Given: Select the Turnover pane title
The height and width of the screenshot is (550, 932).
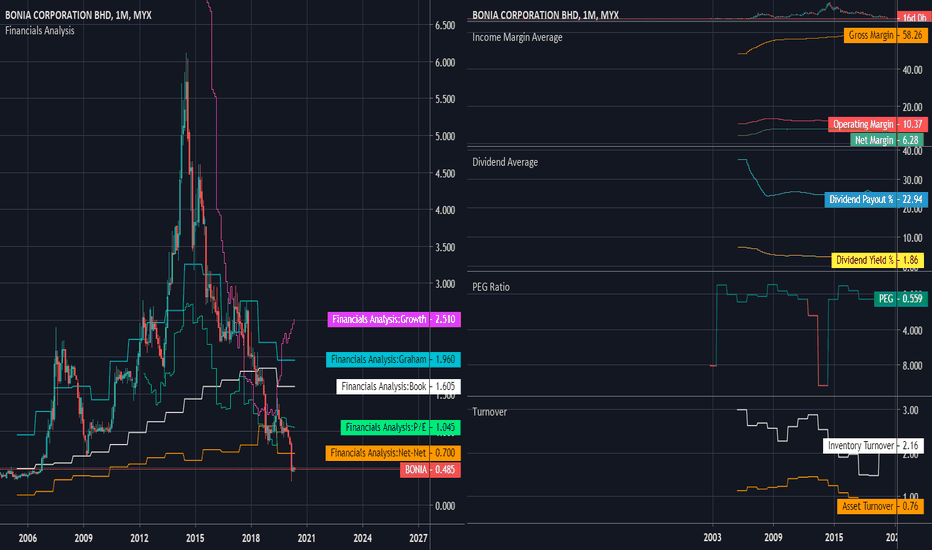Looking at the screenshot, I should tap(489, 411).
